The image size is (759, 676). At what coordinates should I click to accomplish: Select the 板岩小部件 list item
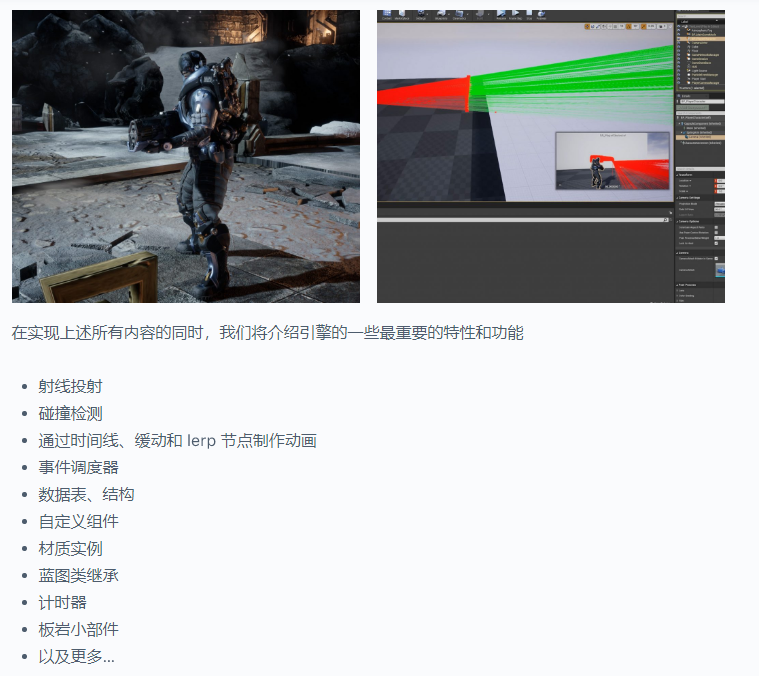[x=78, y=630]
